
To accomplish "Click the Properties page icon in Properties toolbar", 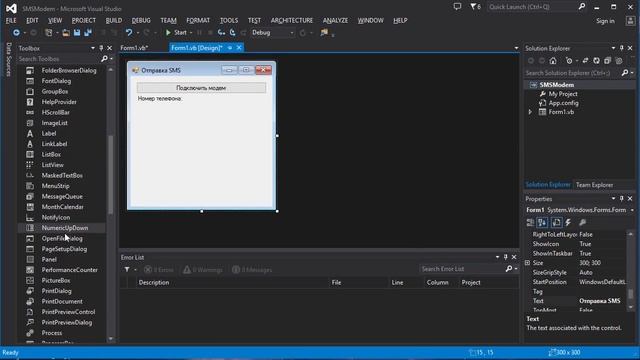I will (x=556, y=222).
